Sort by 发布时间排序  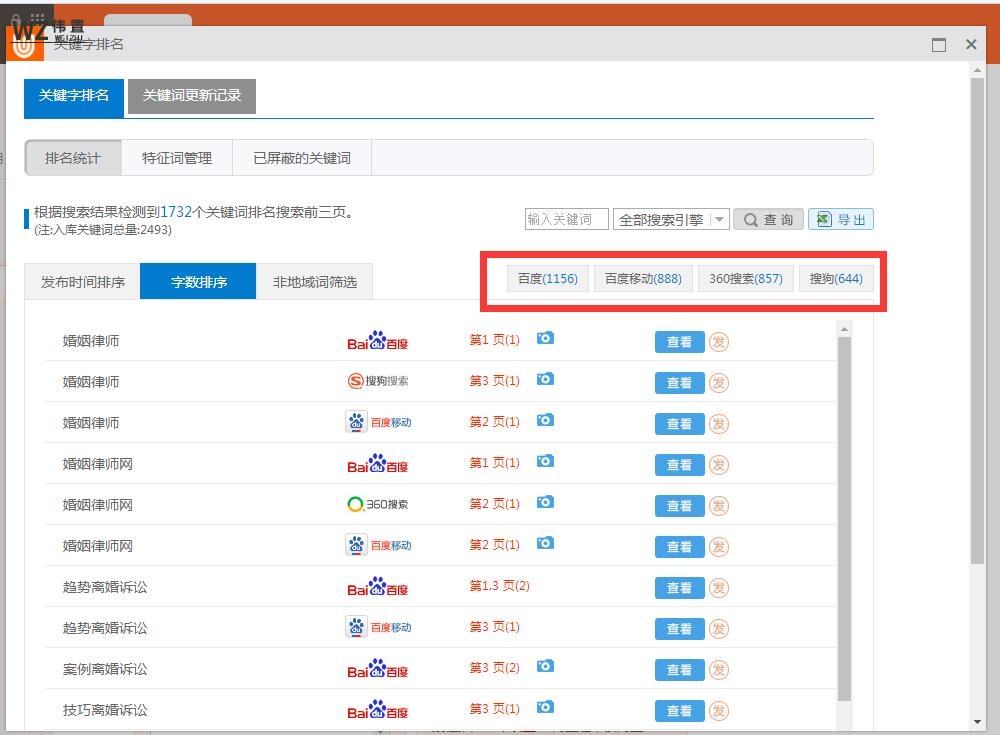83,282
